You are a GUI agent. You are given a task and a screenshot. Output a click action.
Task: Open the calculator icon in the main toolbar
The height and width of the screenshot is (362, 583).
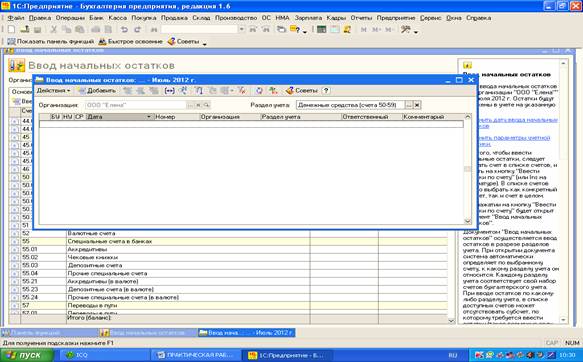coord(321,29)
